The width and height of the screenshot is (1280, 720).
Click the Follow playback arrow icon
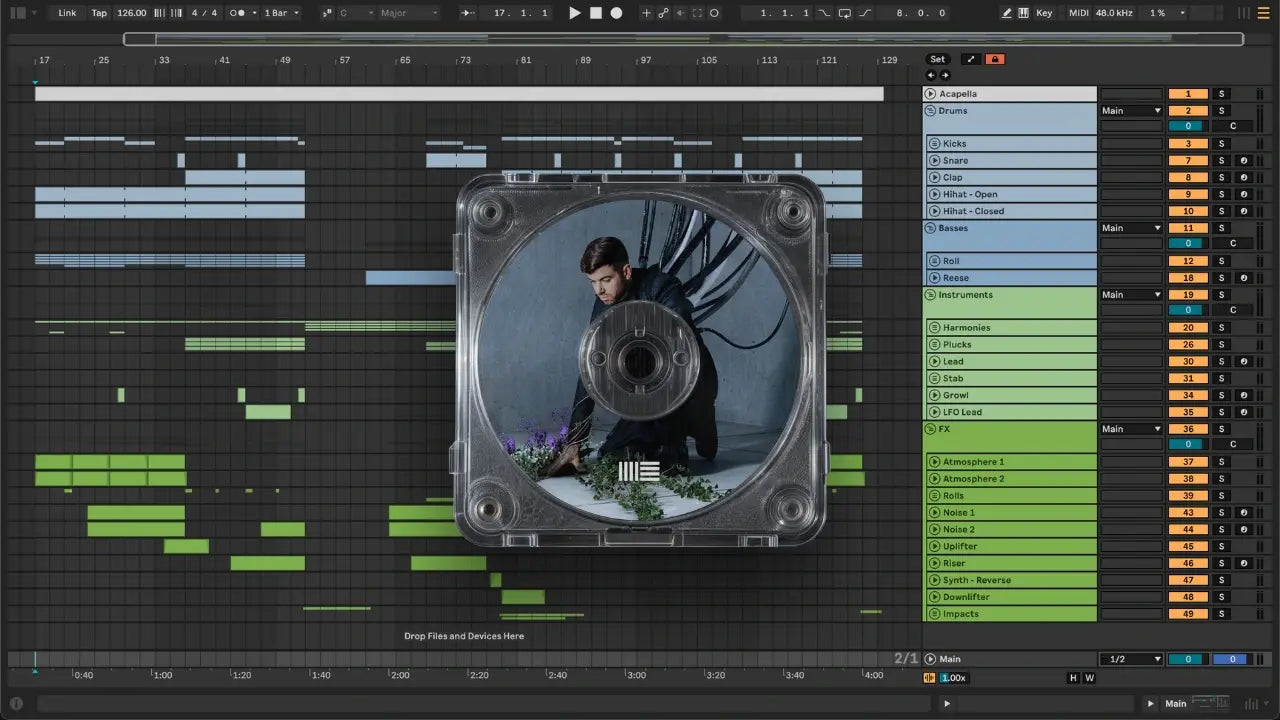coord(468,13)
